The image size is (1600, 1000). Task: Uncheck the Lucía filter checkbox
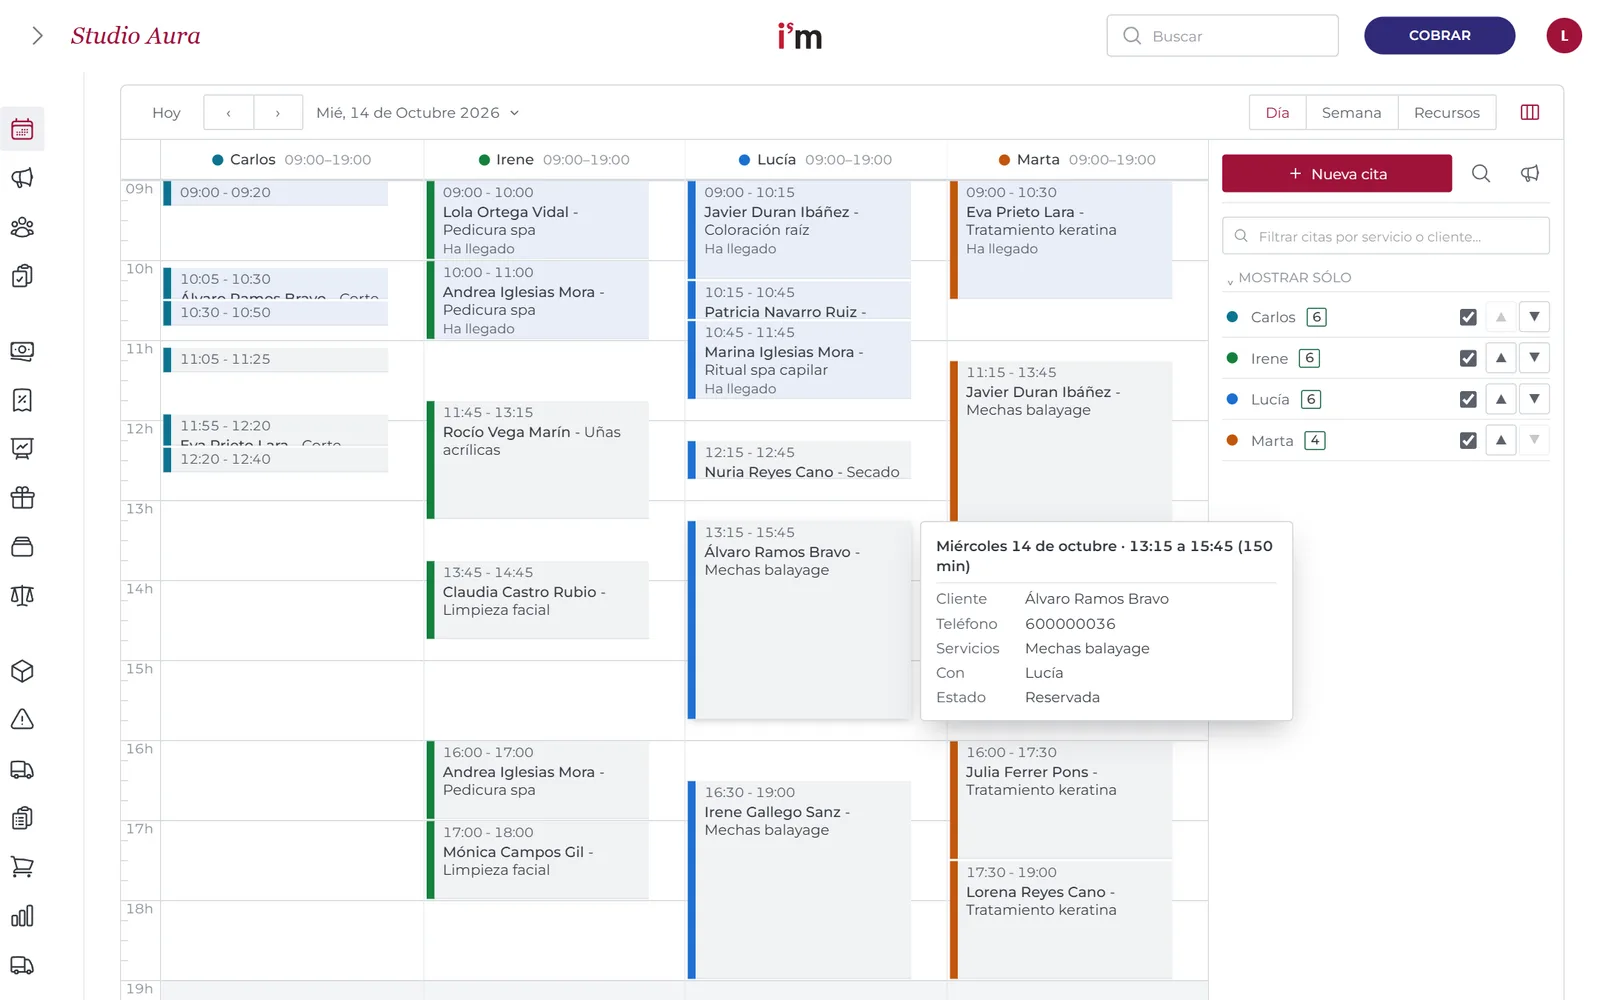(1468, 399)
